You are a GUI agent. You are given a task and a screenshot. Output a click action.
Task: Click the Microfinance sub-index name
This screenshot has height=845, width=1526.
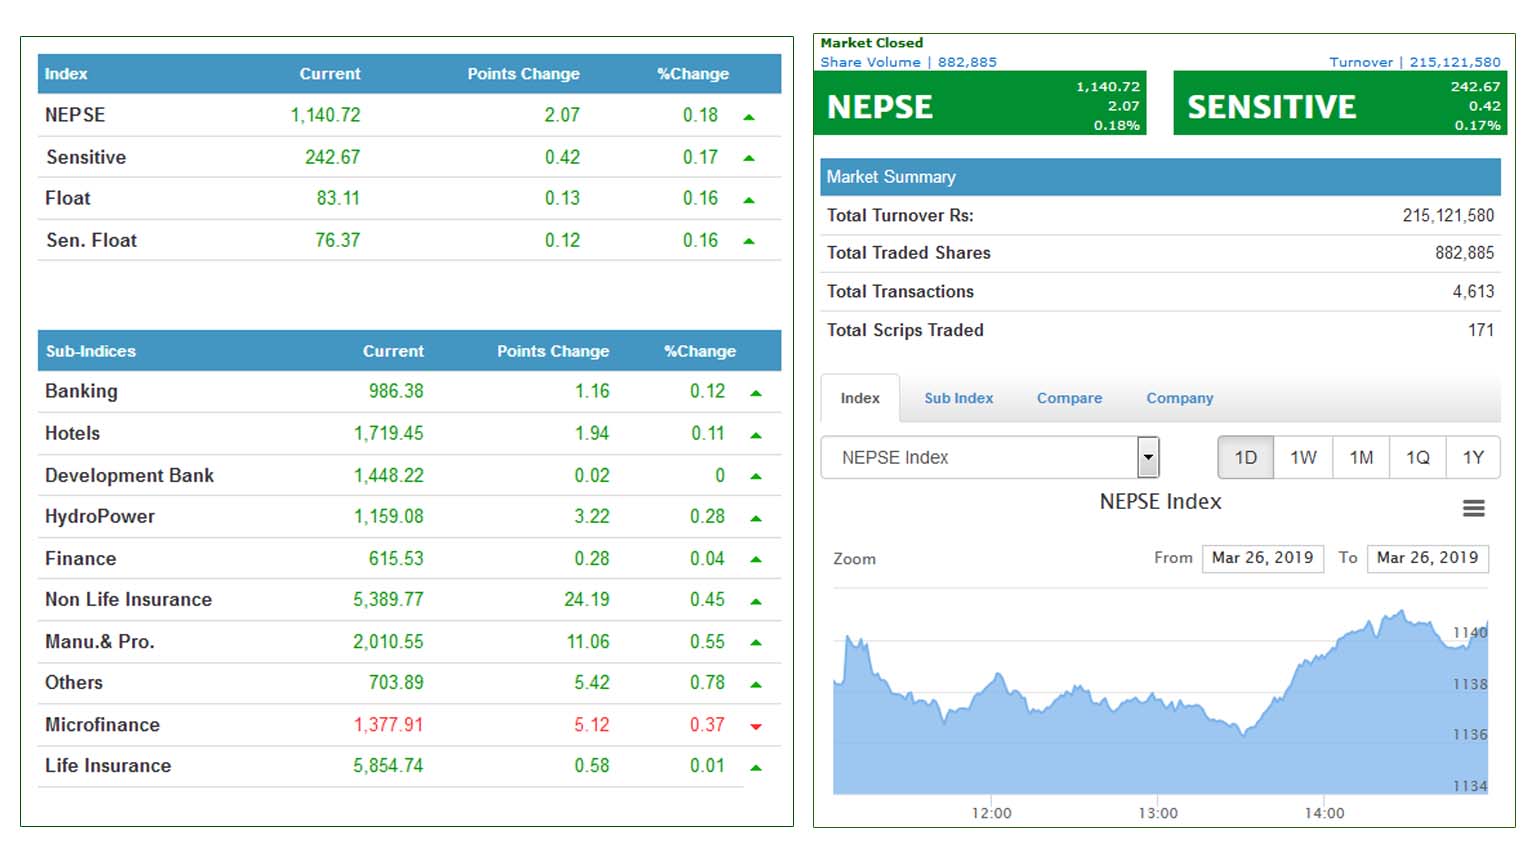point(102,724)
